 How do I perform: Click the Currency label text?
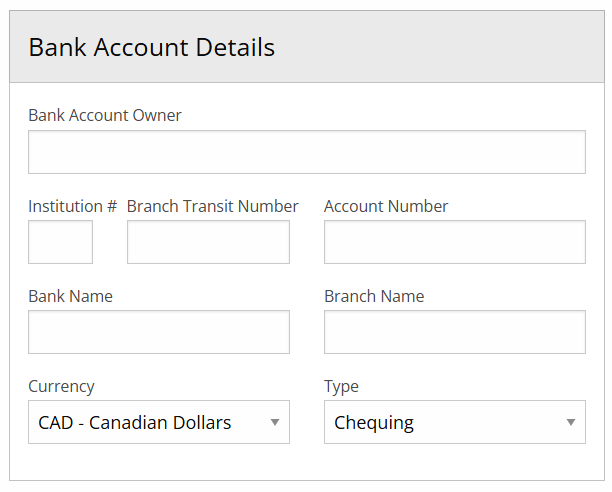[x=61, y=386]
